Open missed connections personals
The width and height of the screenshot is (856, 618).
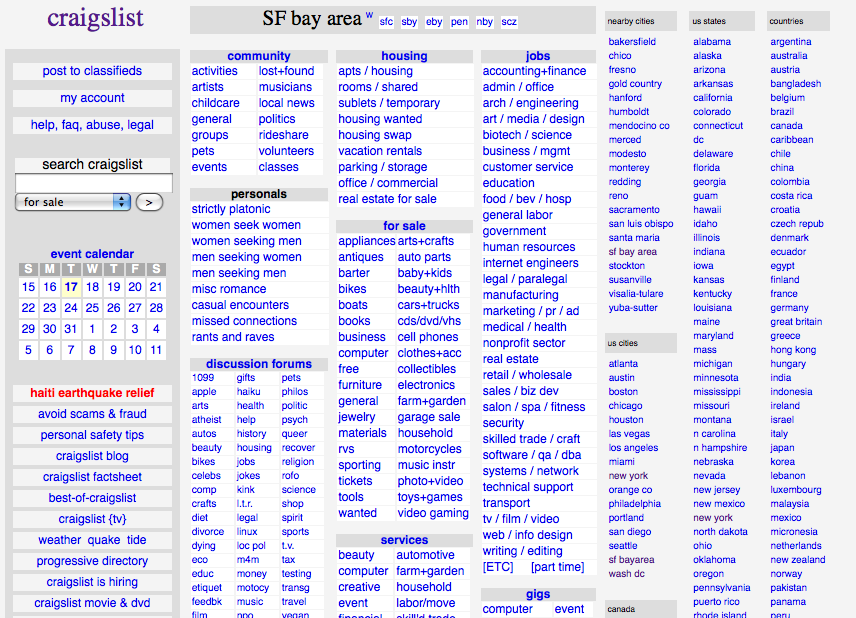(244, 321)
